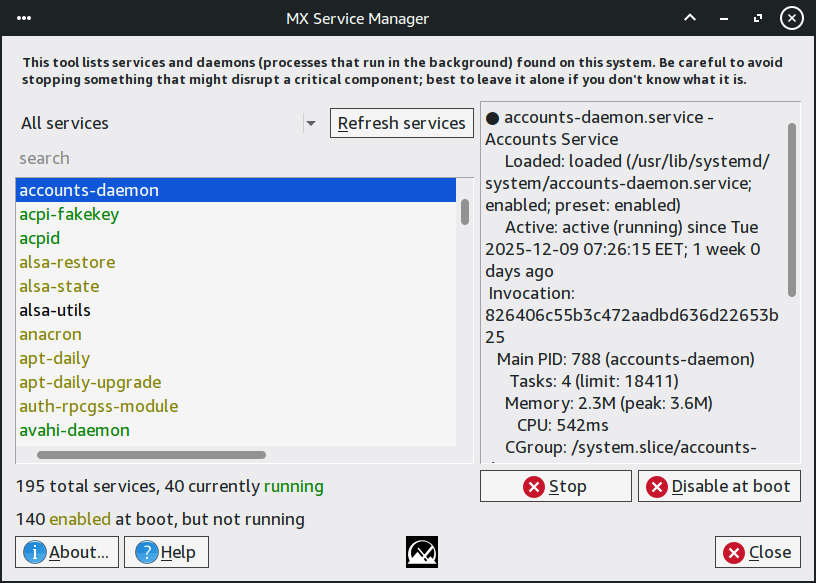Select the acpi-fakekey service
Image resolution: width=816 pixels, height=583 pixels.
tap(70, 214)
